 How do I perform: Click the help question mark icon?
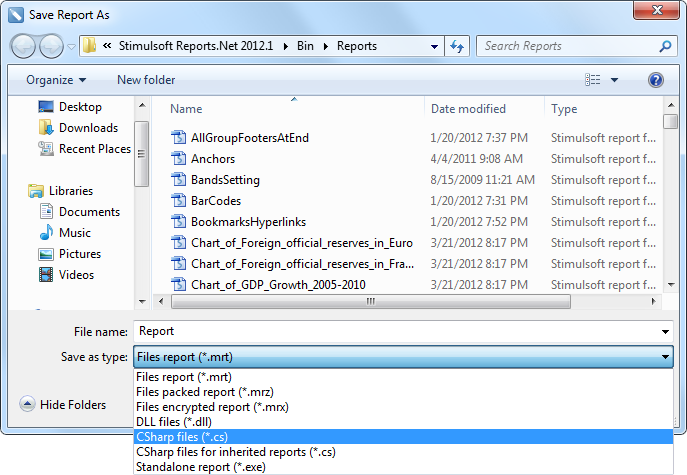point(656,80)
